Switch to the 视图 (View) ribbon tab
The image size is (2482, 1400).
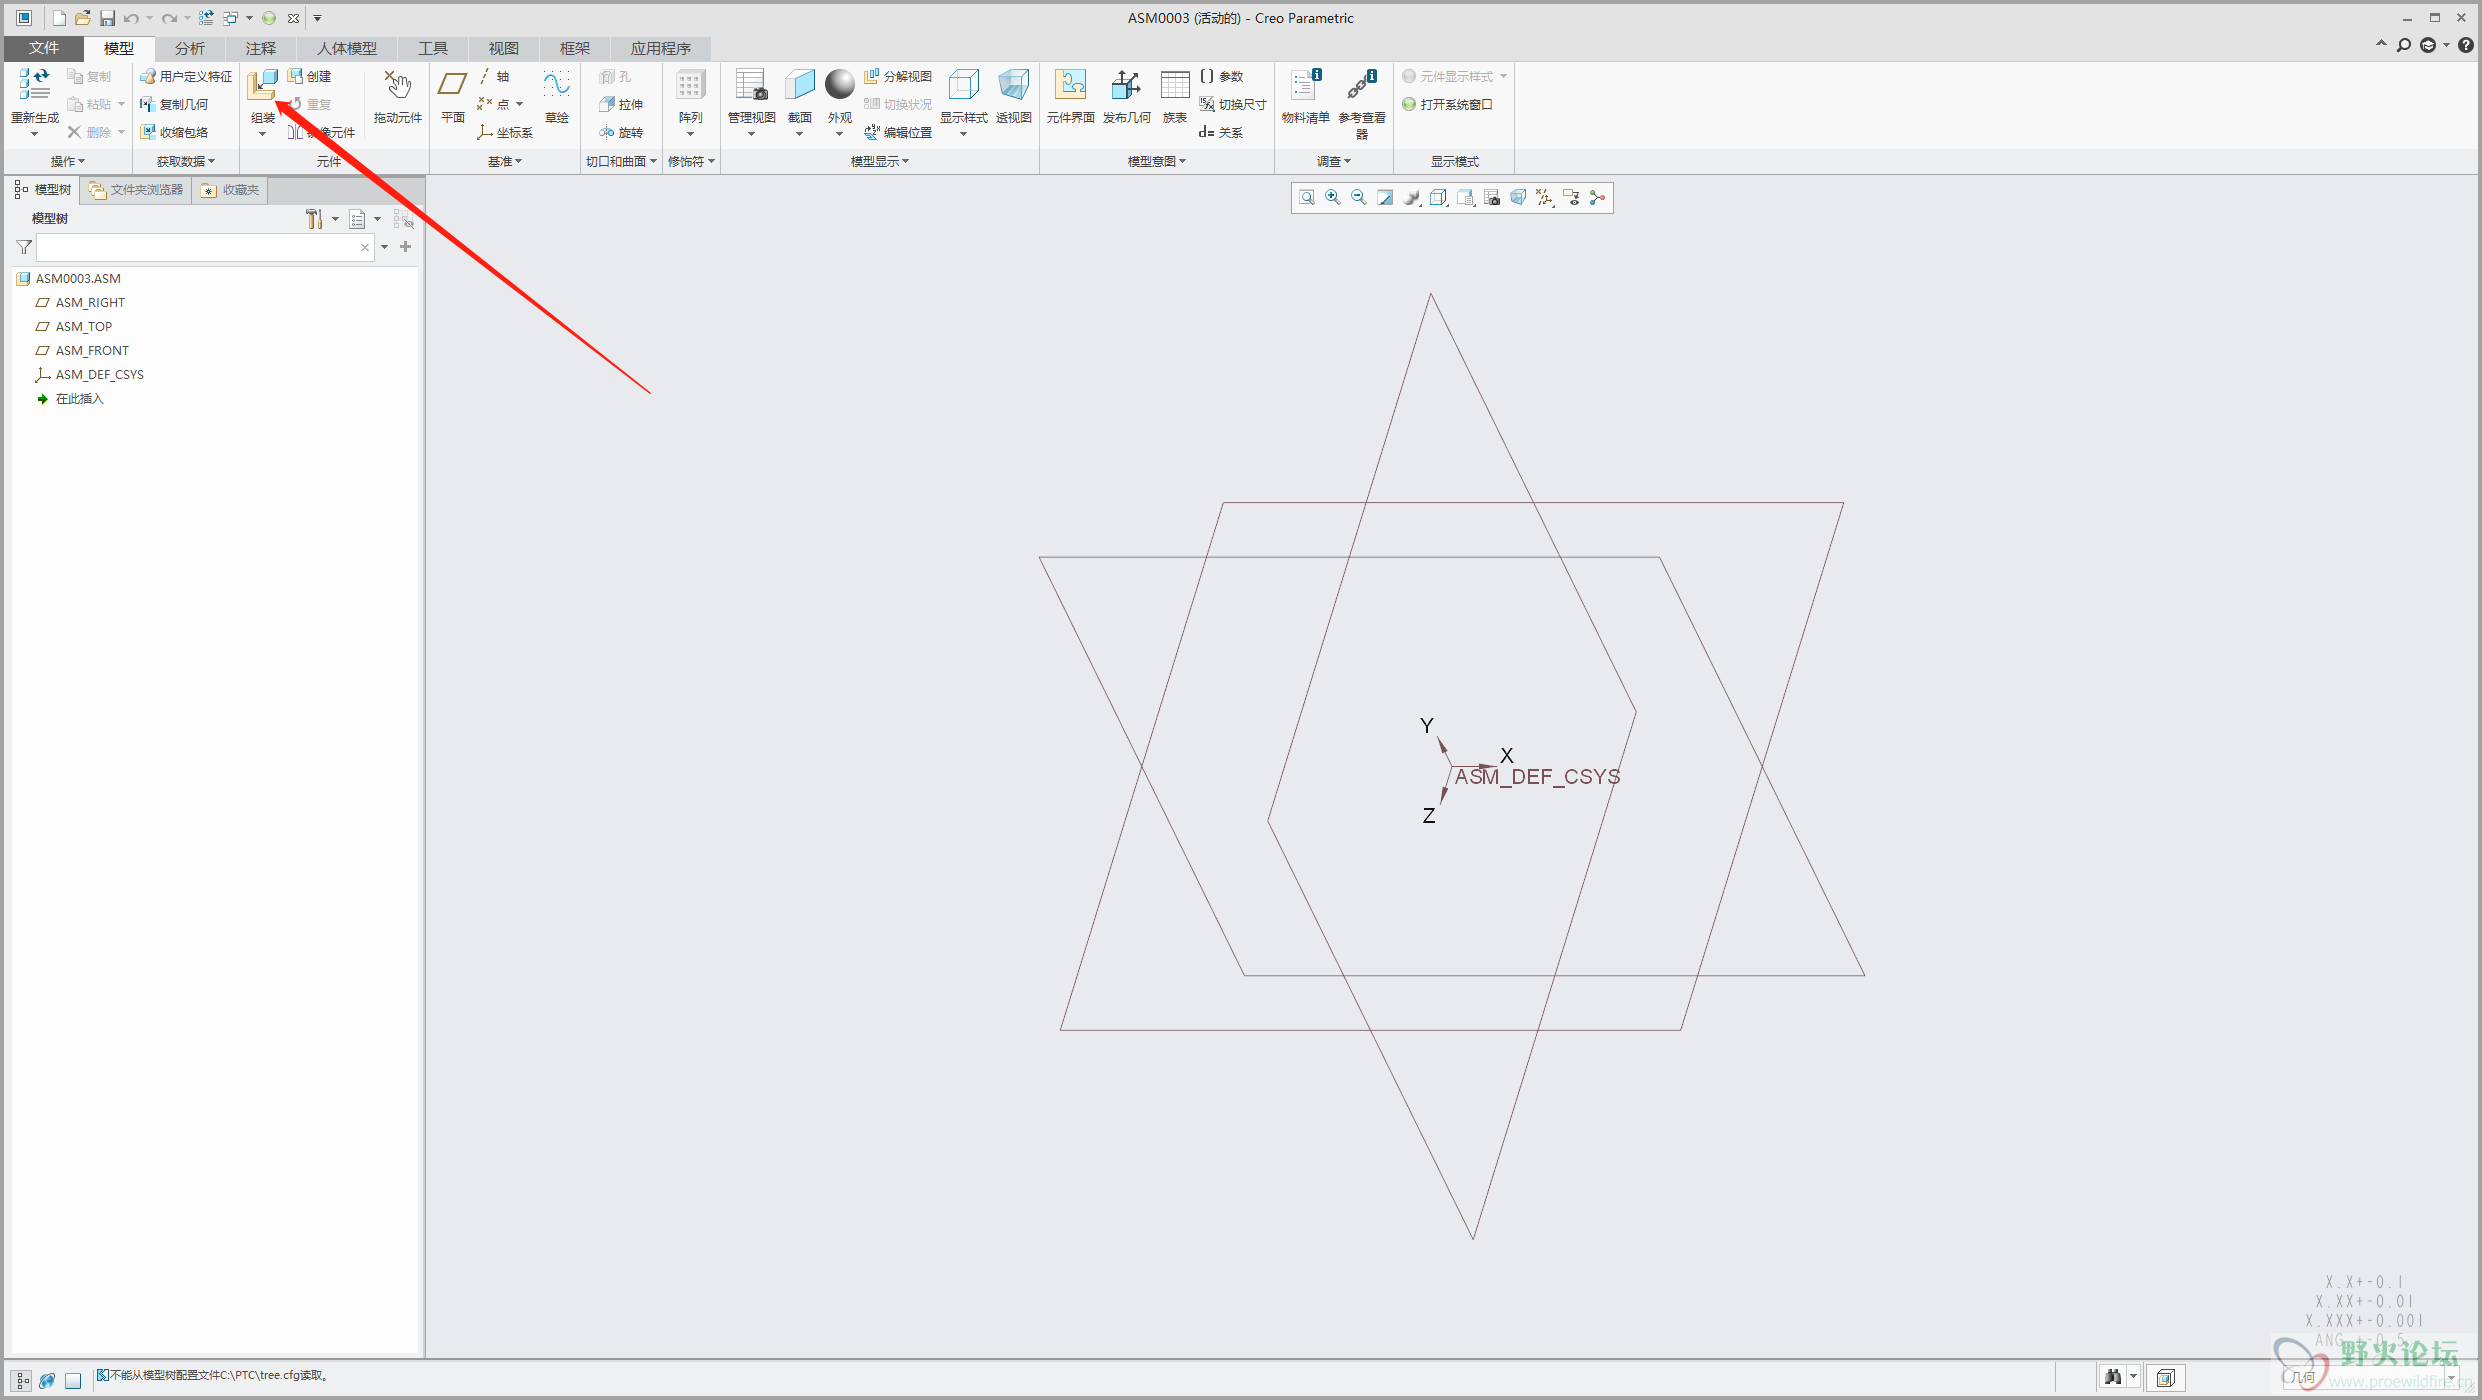[503, 48]
